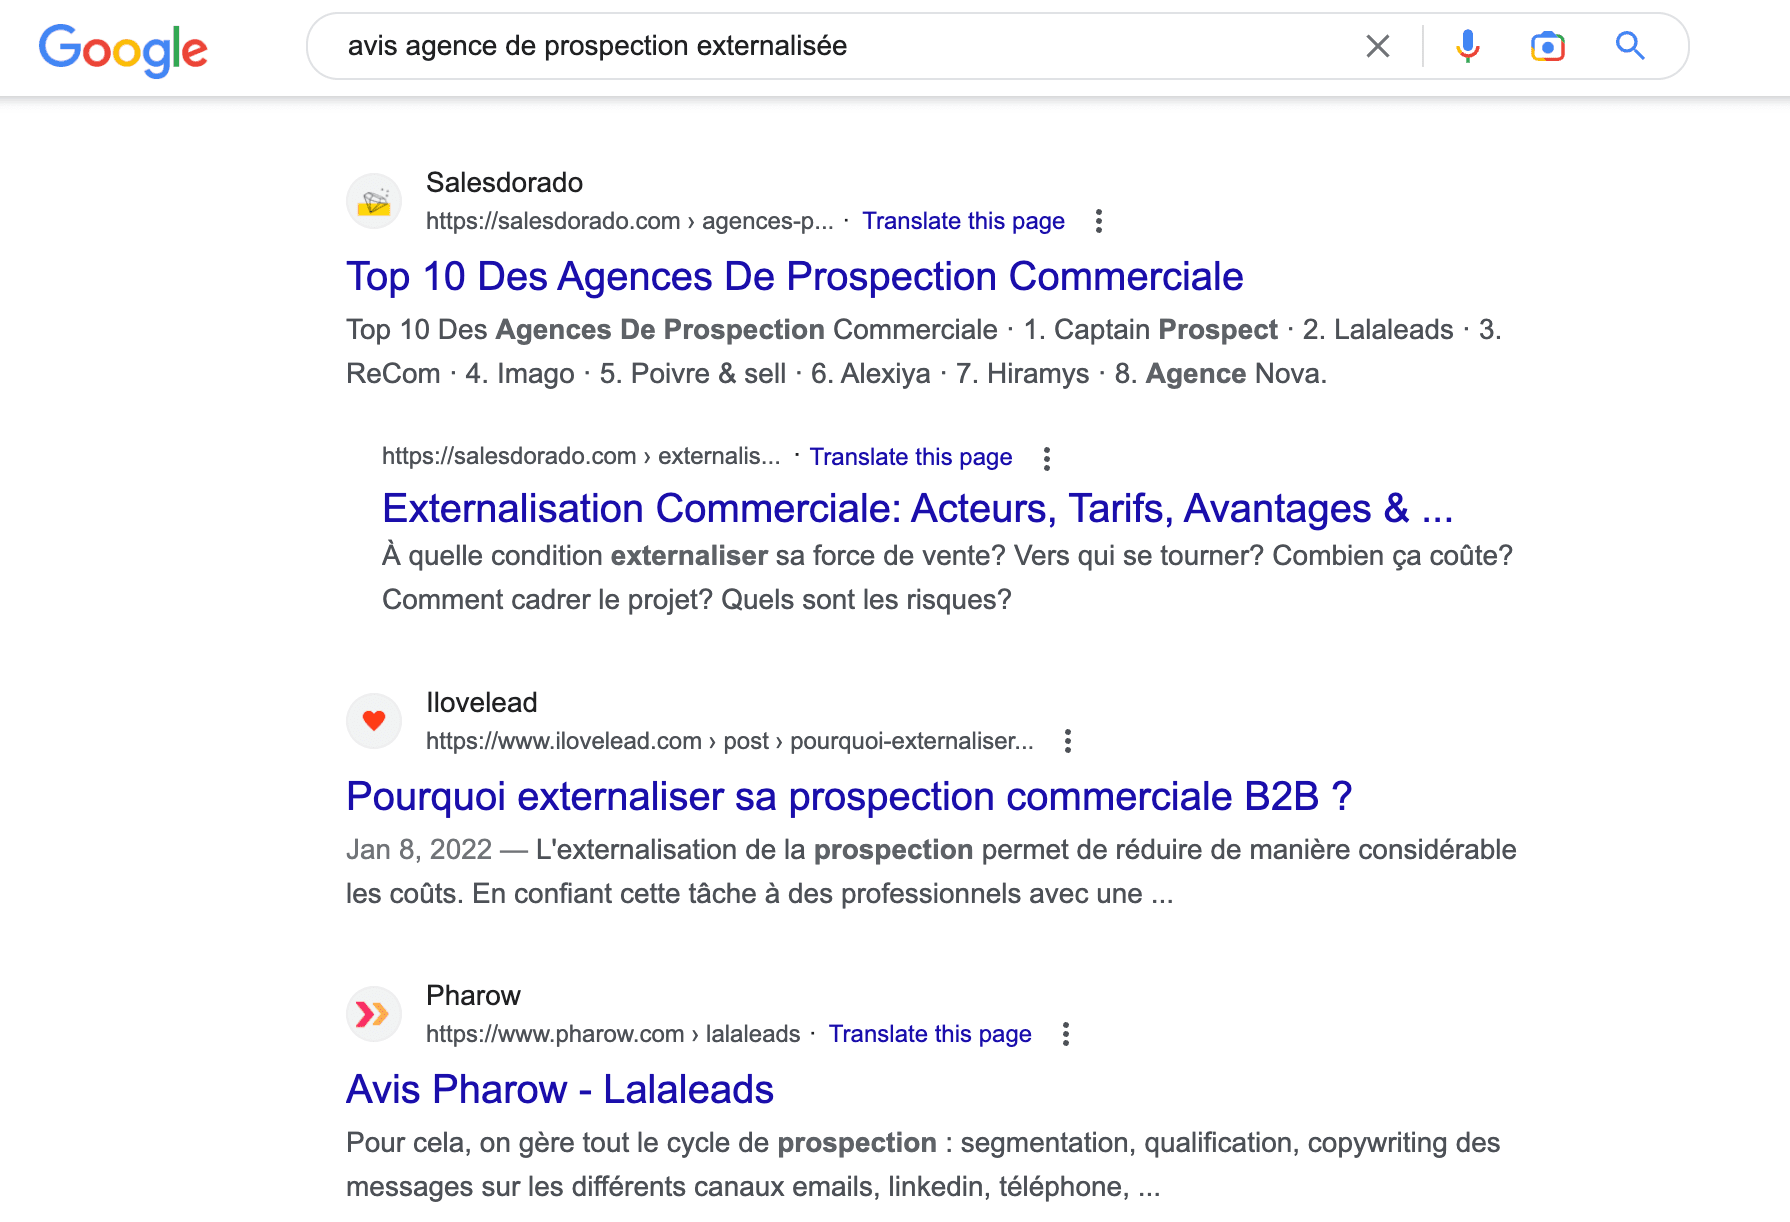Viewport: 1790px width, 1222px height.
Task: Click the Google logo
Action: (123, 49)
